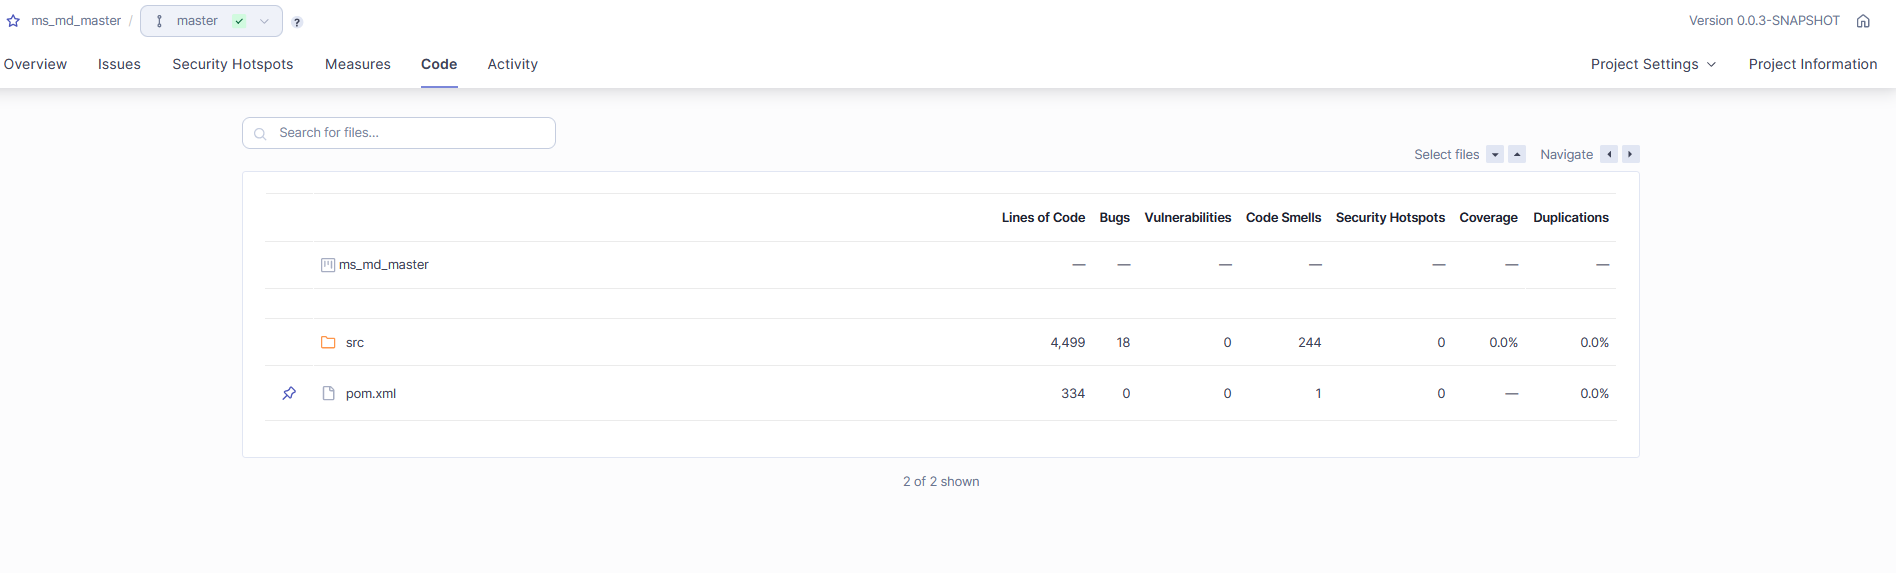Go to the Measures tab

pos(358,64)
